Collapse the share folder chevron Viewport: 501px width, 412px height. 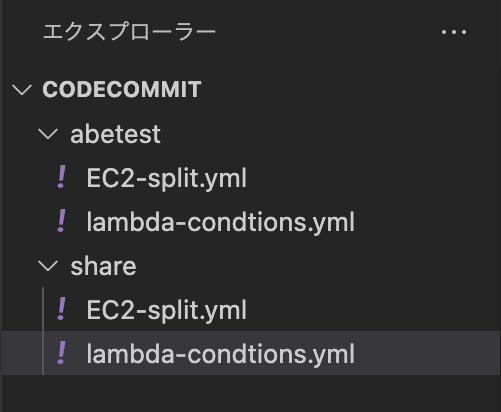[x=48, y=266]
